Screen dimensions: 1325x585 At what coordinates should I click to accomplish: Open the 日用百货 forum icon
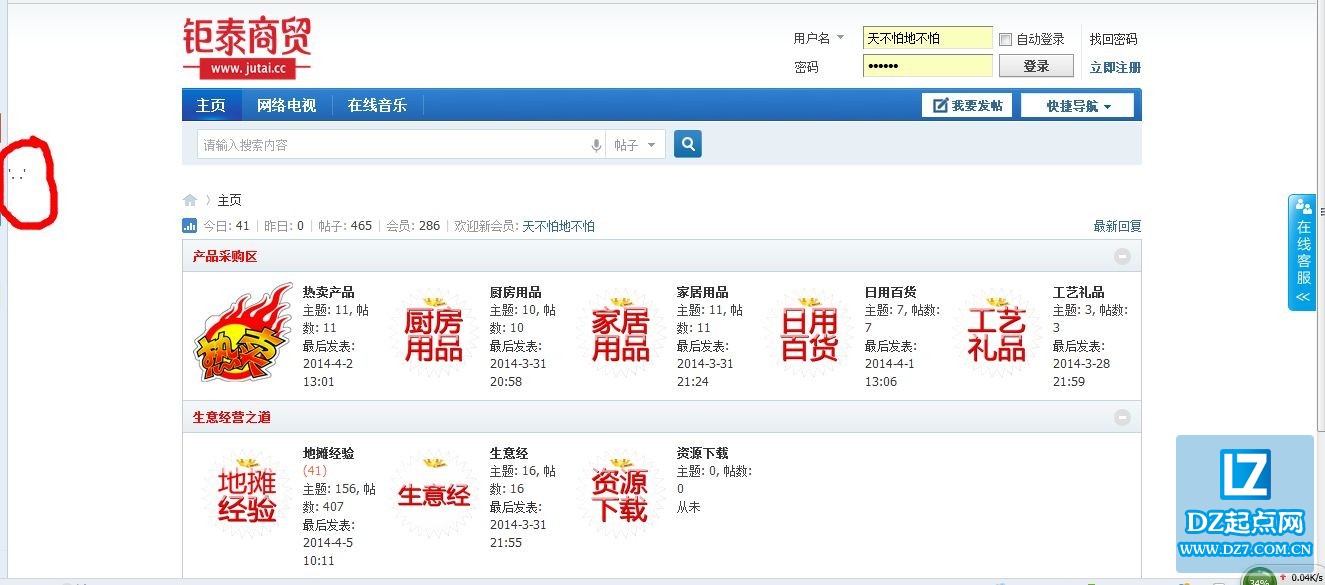point(808,335)
